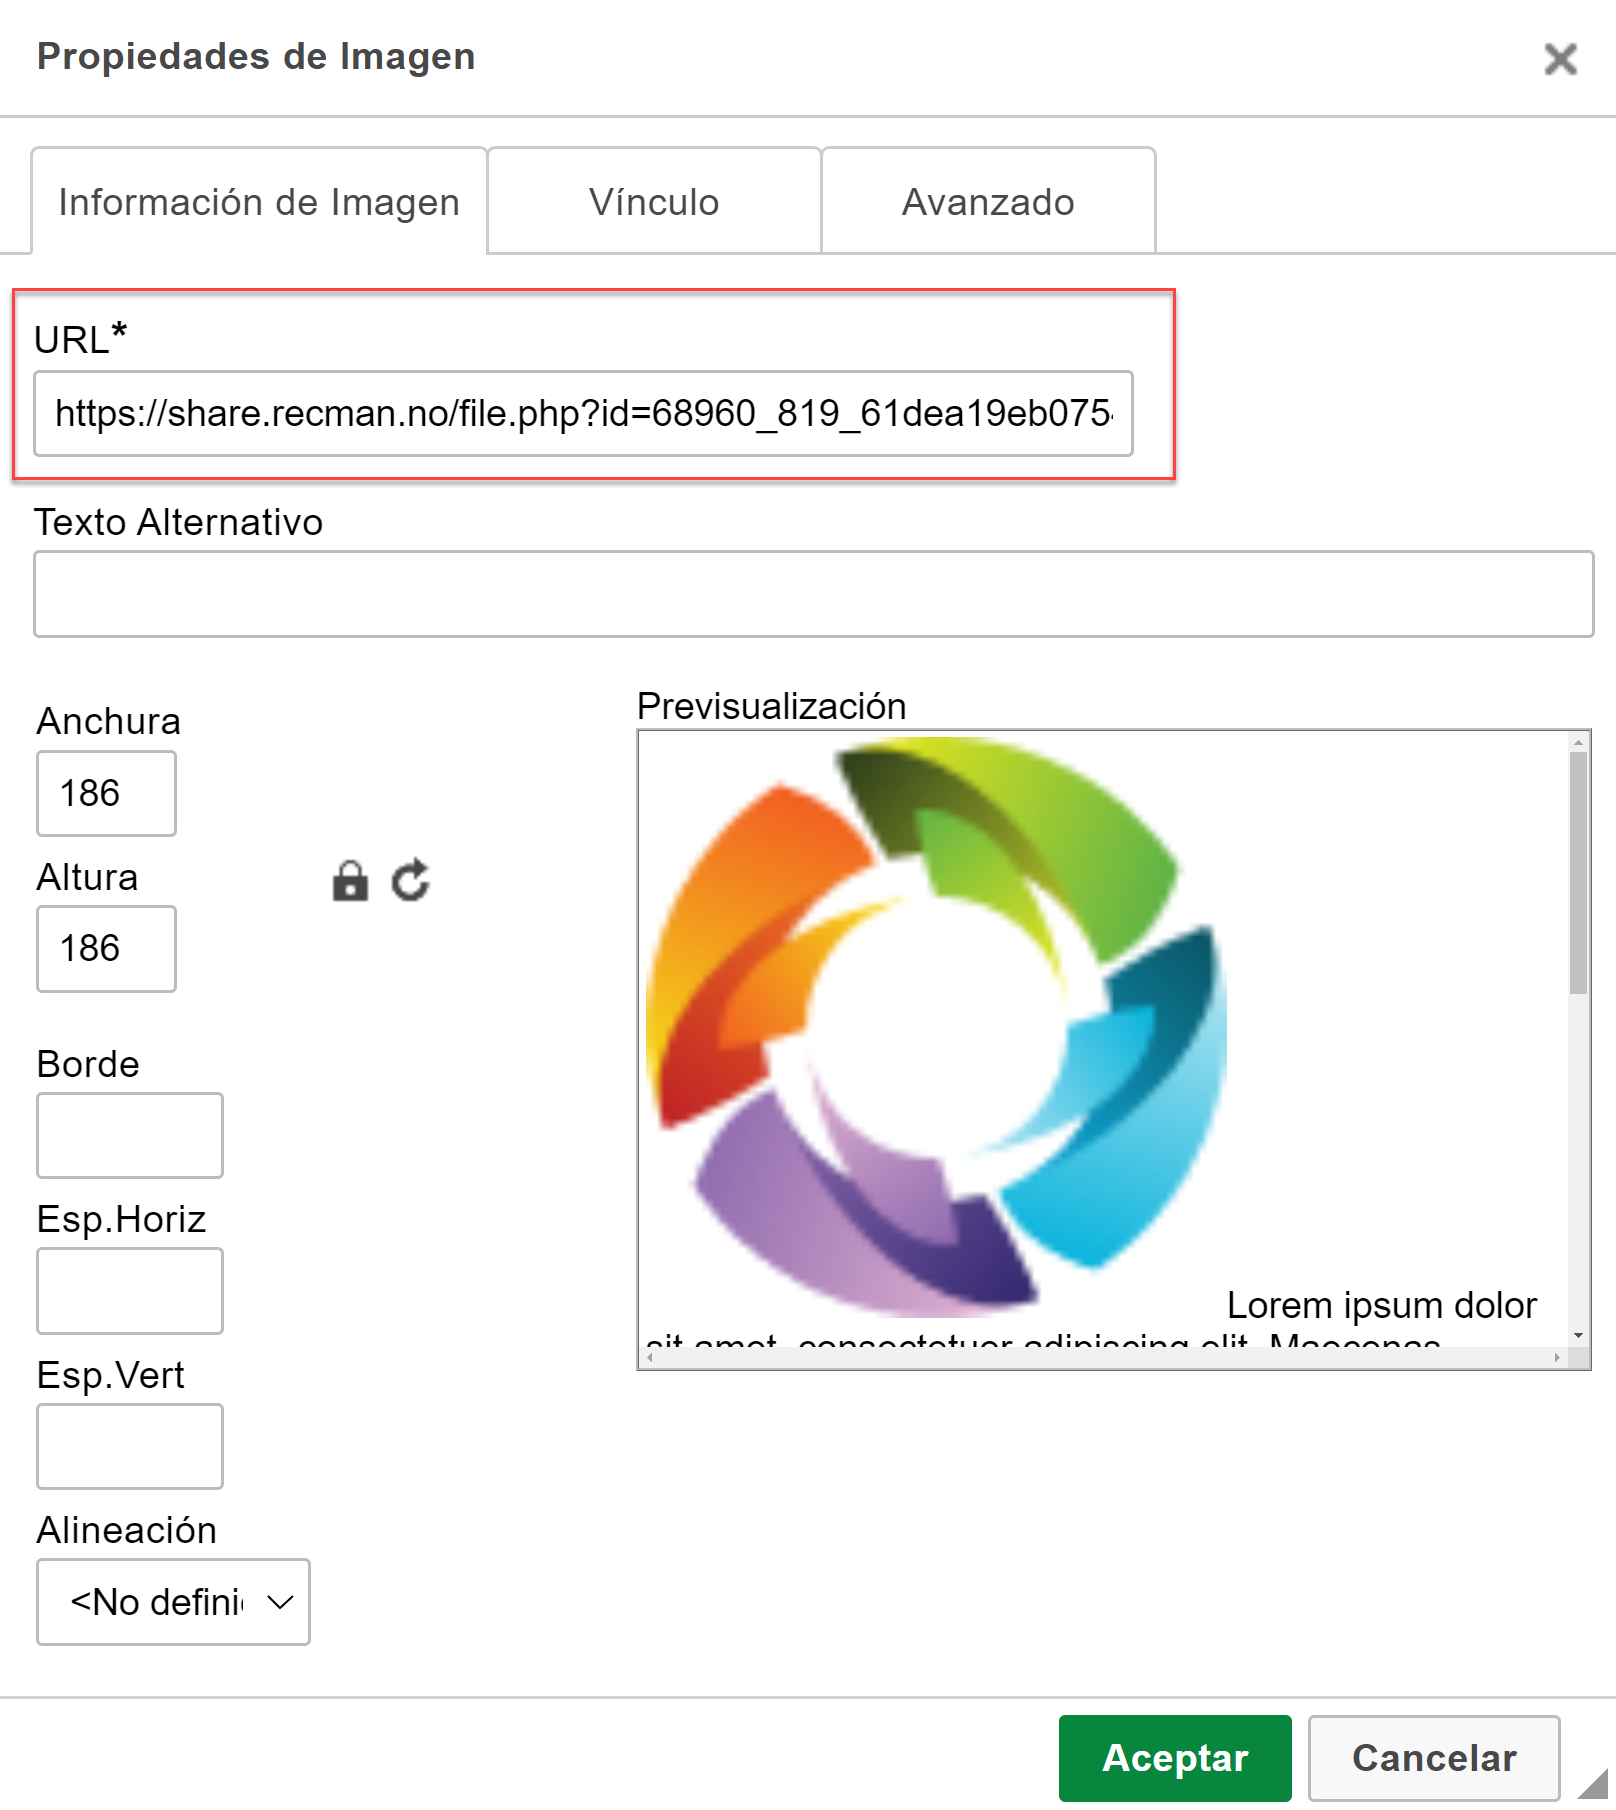Toggle the lock ratio padlock icon

click(x=350, y=882)
